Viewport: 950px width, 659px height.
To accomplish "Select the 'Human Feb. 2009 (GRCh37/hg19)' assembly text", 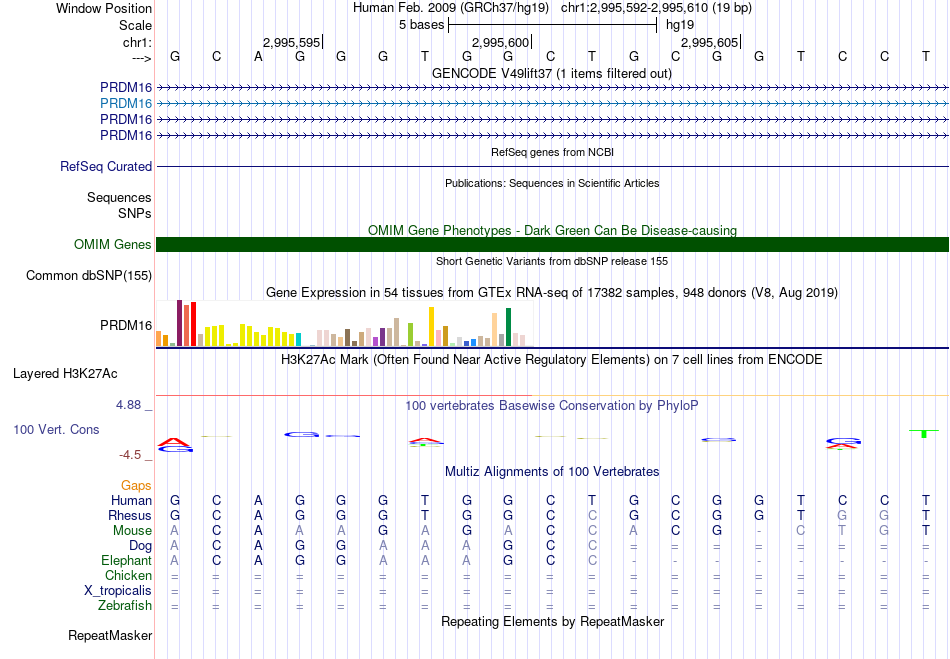I will (x=451, y=8).
